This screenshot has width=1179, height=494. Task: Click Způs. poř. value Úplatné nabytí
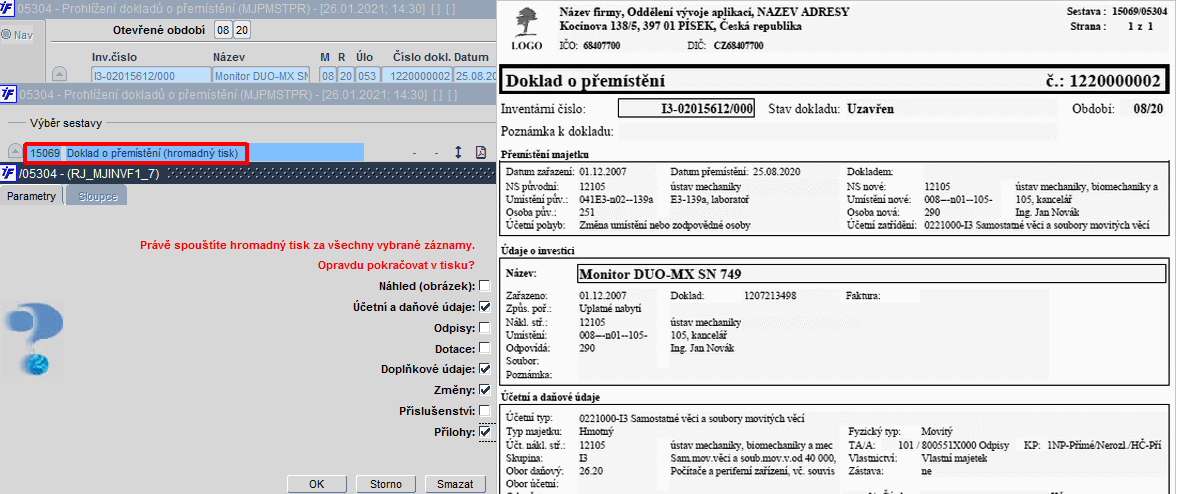(611, 309)
